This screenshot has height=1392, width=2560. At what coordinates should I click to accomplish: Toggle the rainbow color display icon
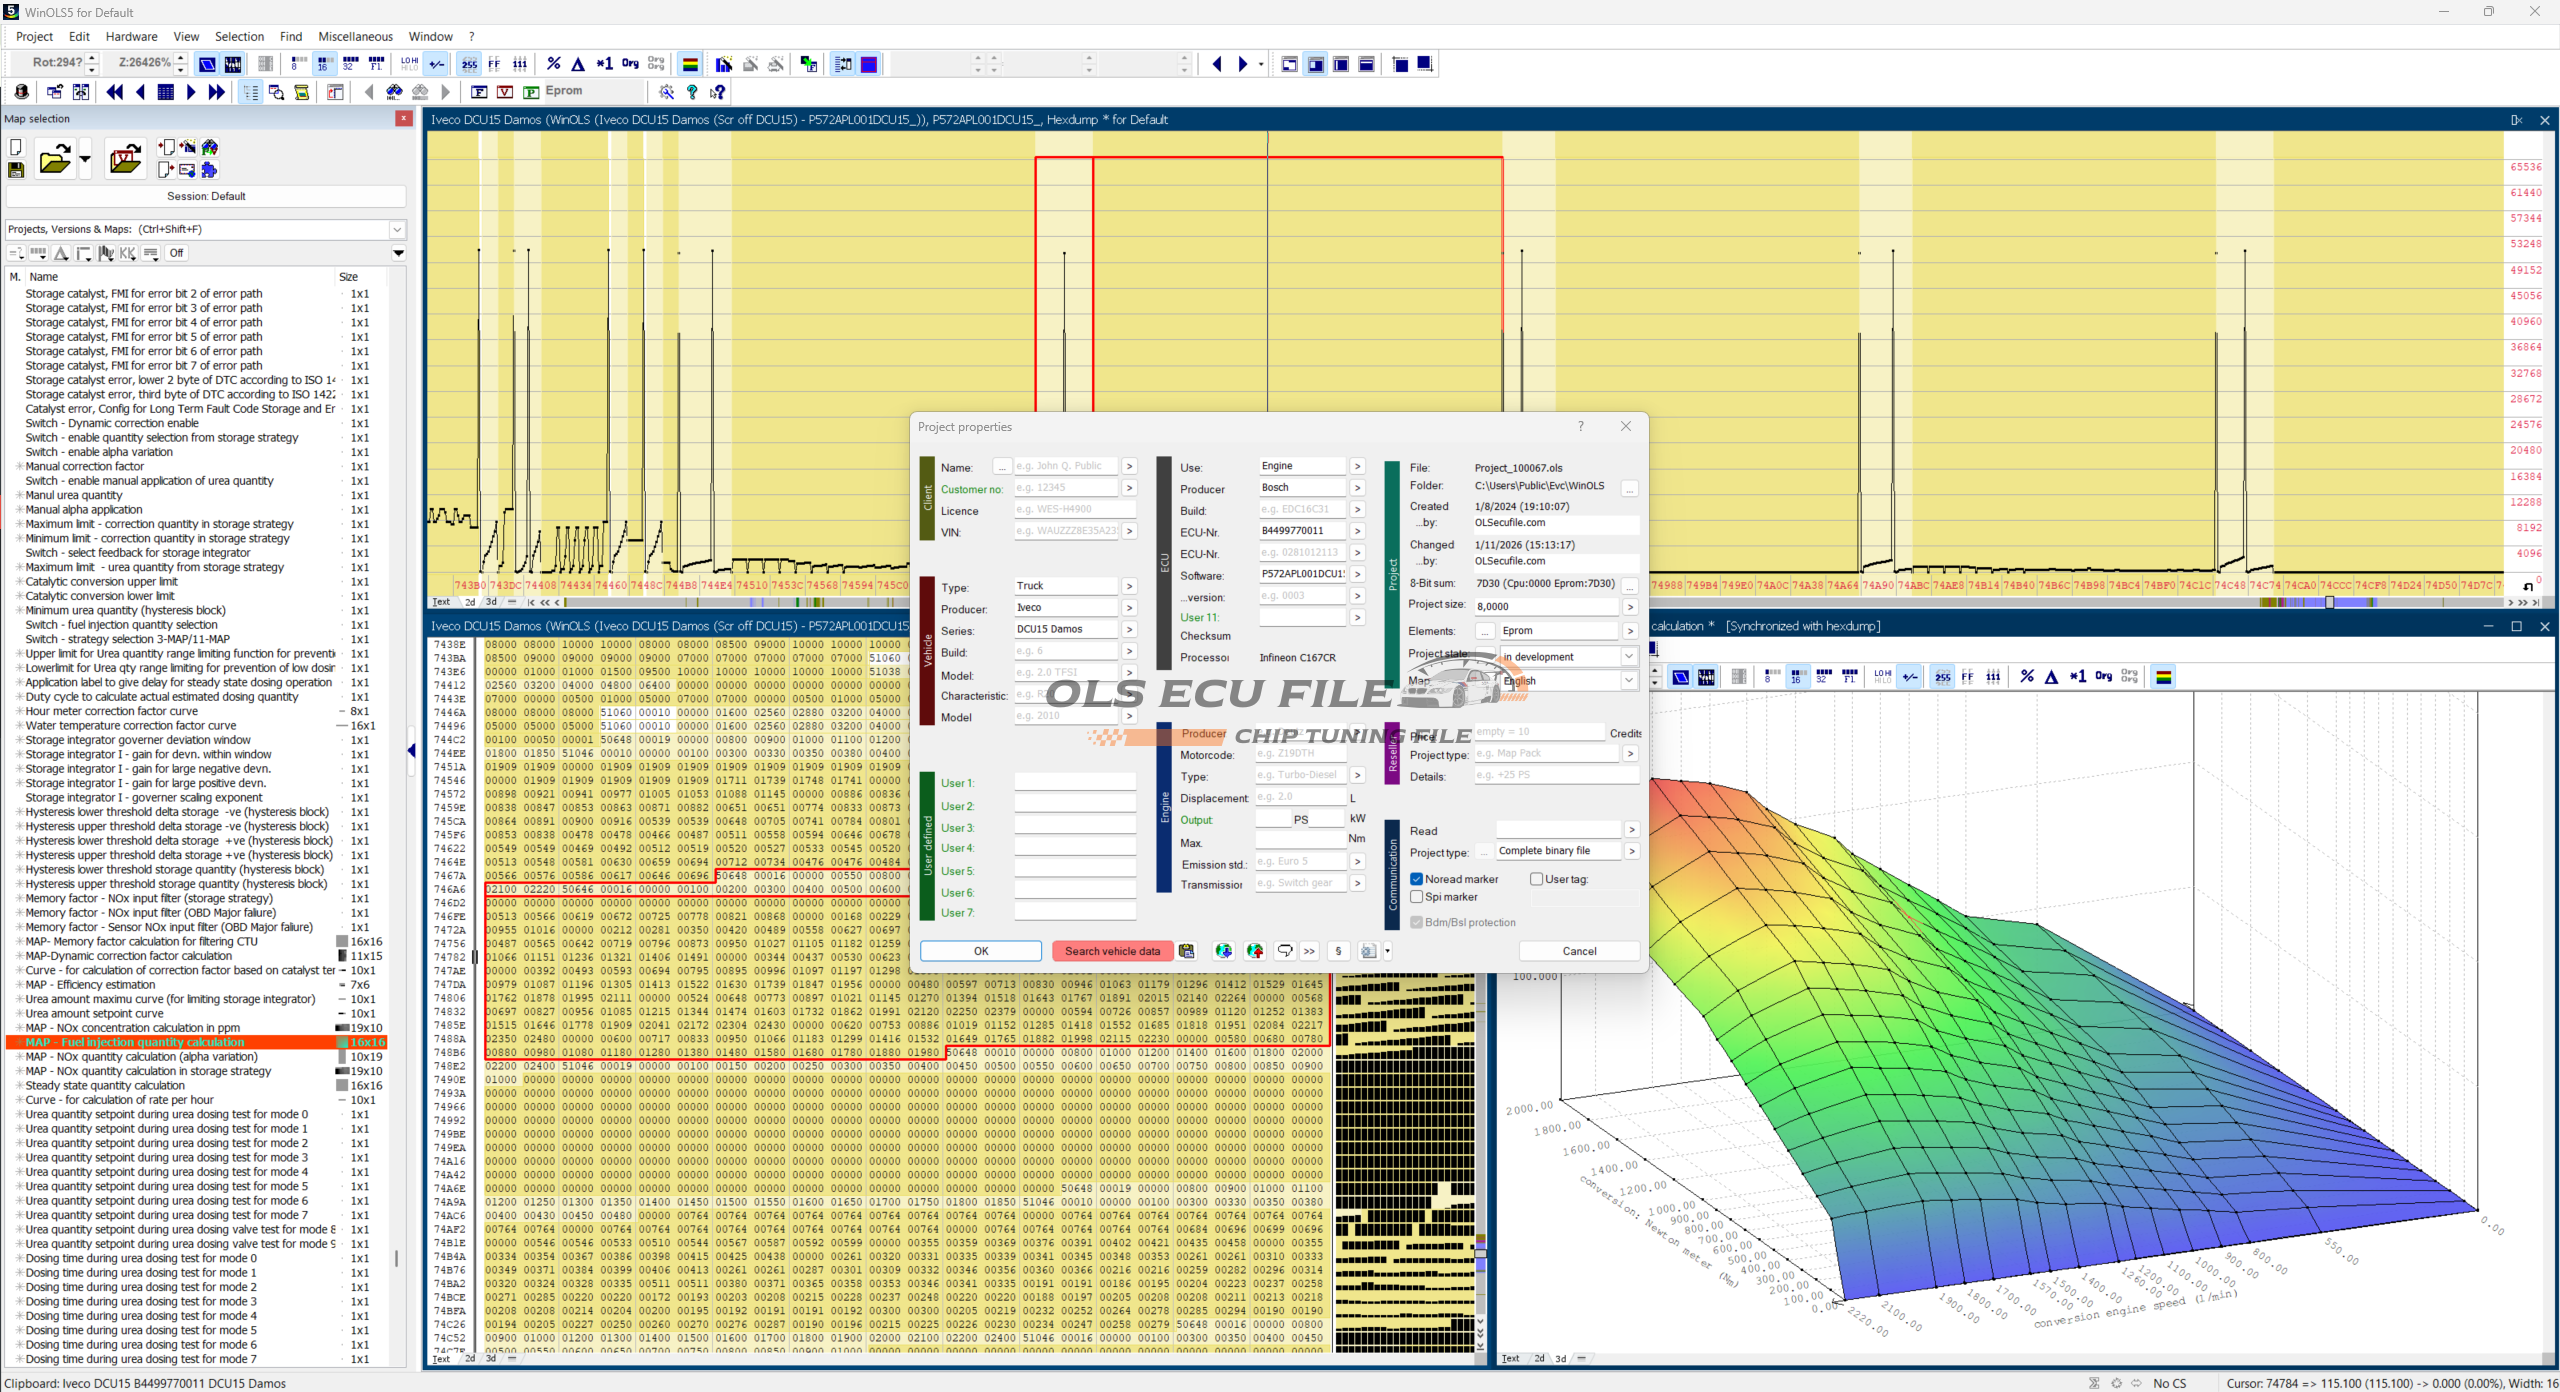click(x=690, y=64)
